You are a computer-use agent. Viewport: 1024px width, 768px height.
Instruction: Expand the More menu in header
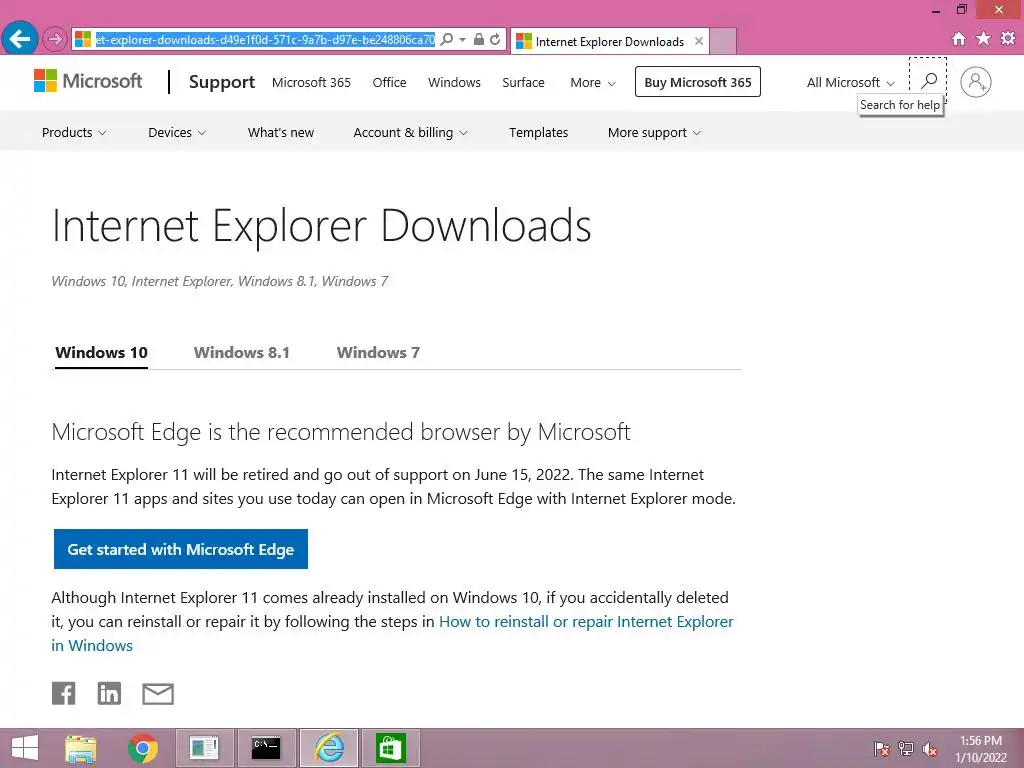click(x=592, y=83)
